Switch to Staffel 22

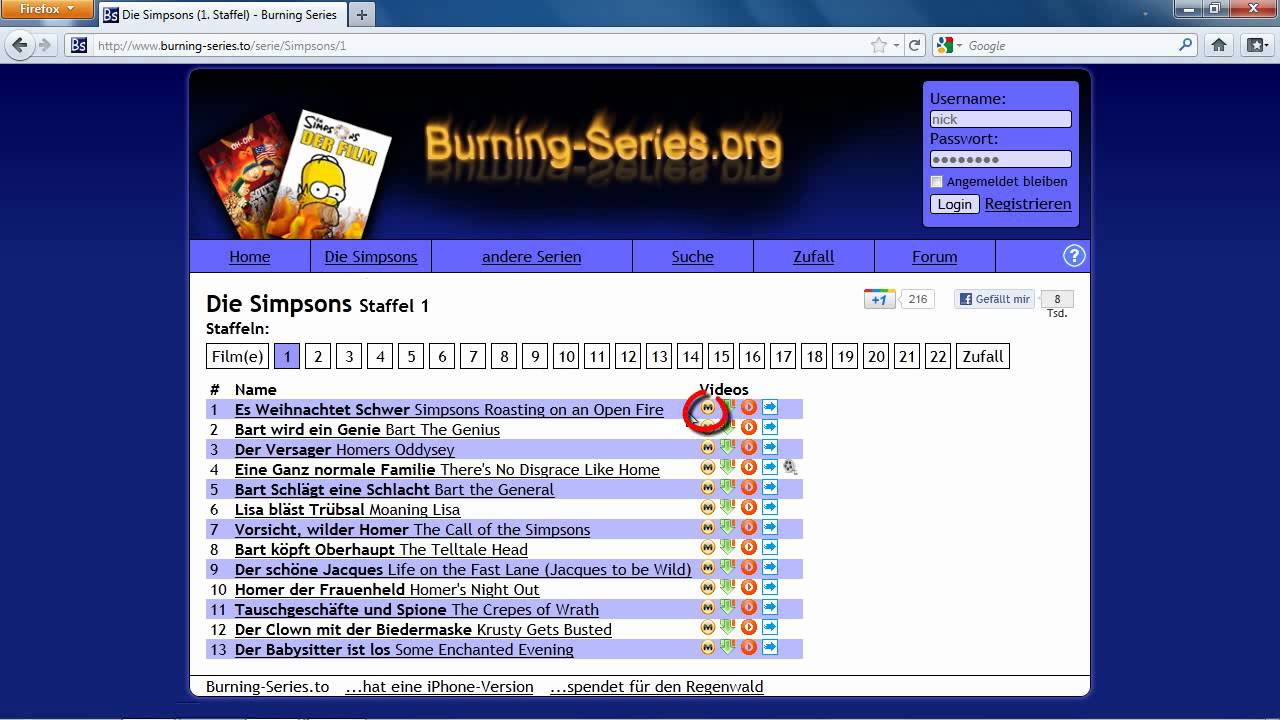point(938,356)
